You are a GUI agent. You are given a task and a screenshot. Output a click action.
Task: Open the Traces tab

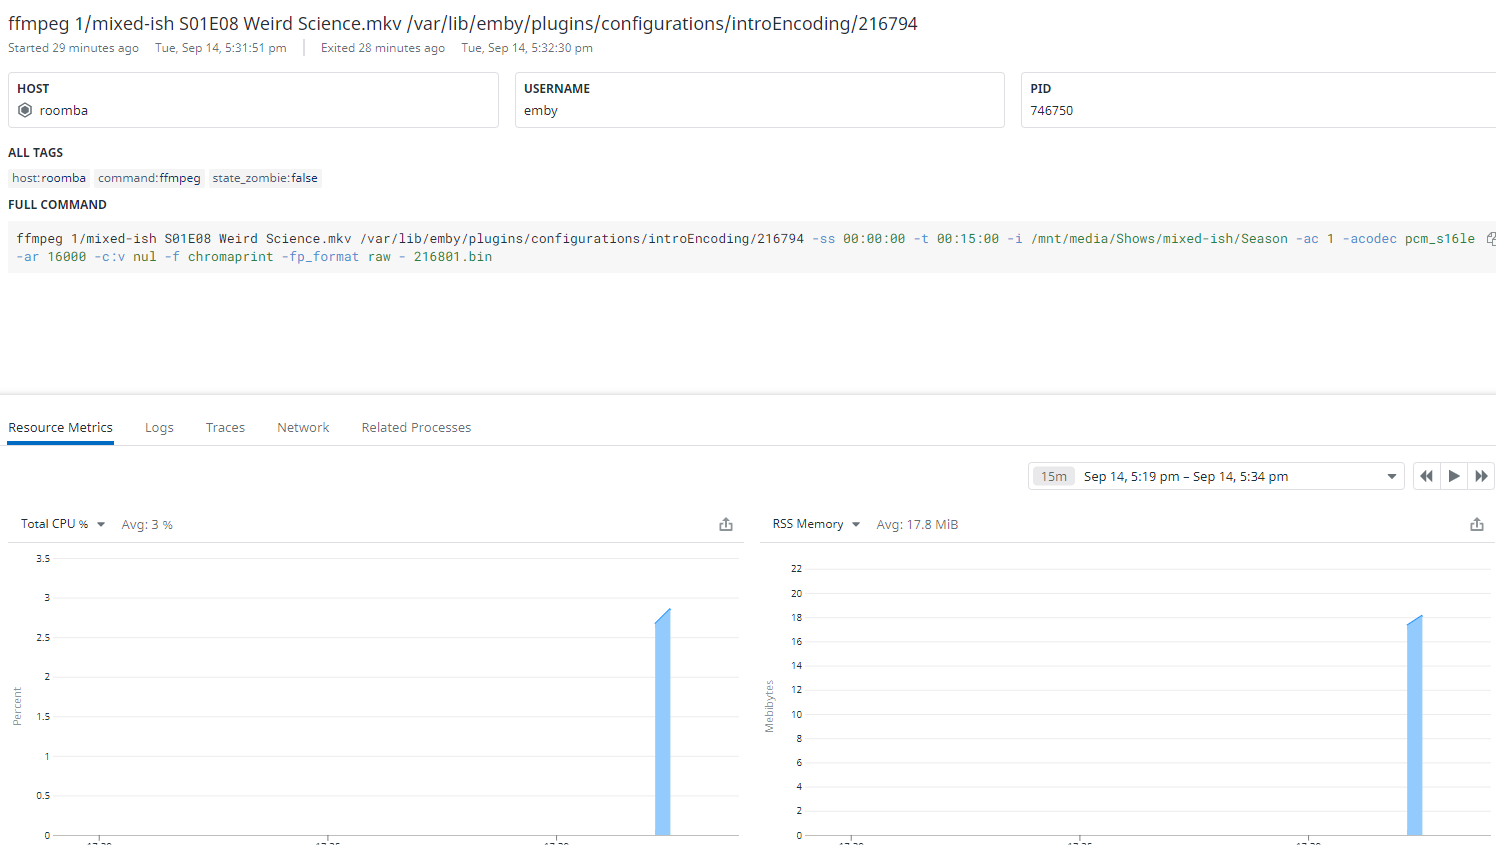[x=225, y=427]
